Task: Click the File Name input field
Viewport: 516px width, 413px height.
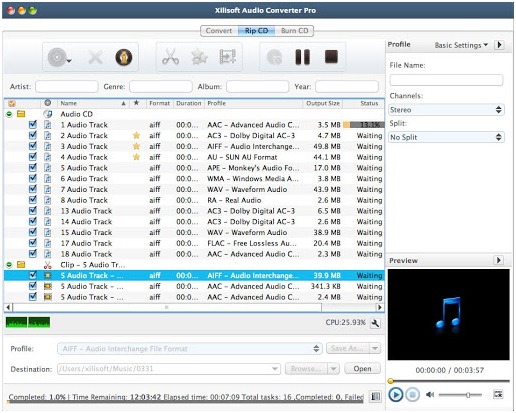Action: pos(446,80)
